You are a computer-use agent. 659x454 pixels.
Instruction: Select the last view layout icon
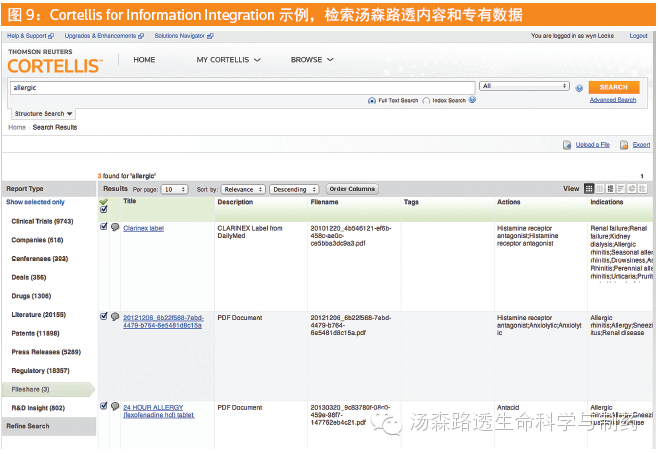(x=642, y=189)
